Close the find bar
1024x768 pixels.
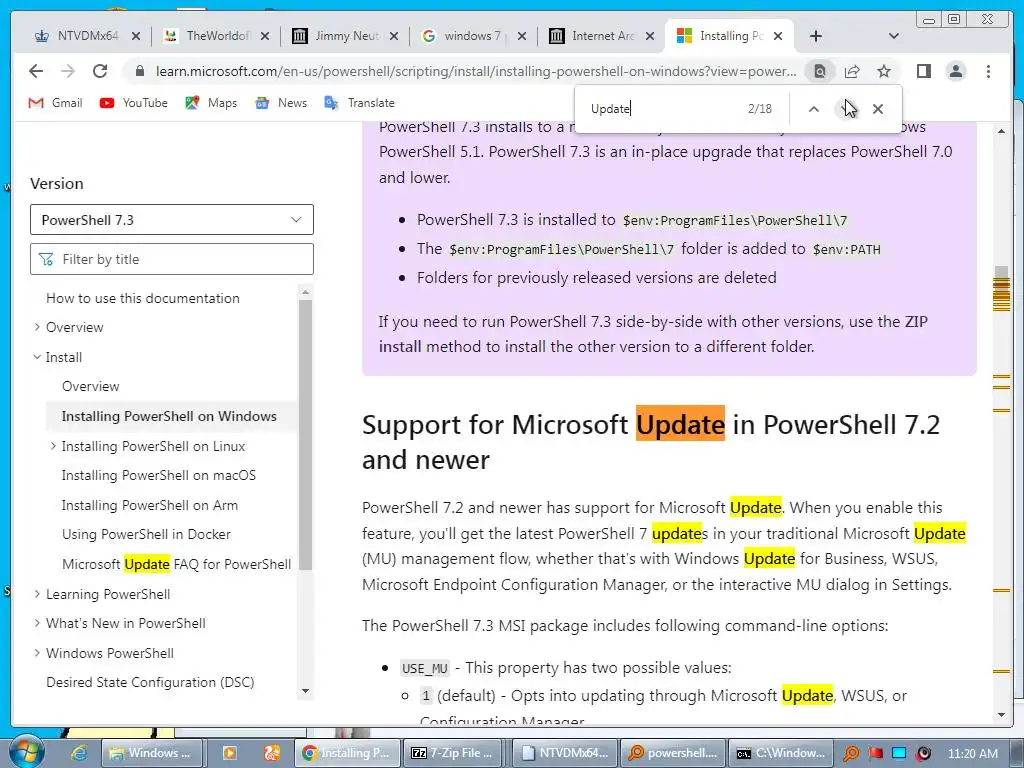pos(878,109)
